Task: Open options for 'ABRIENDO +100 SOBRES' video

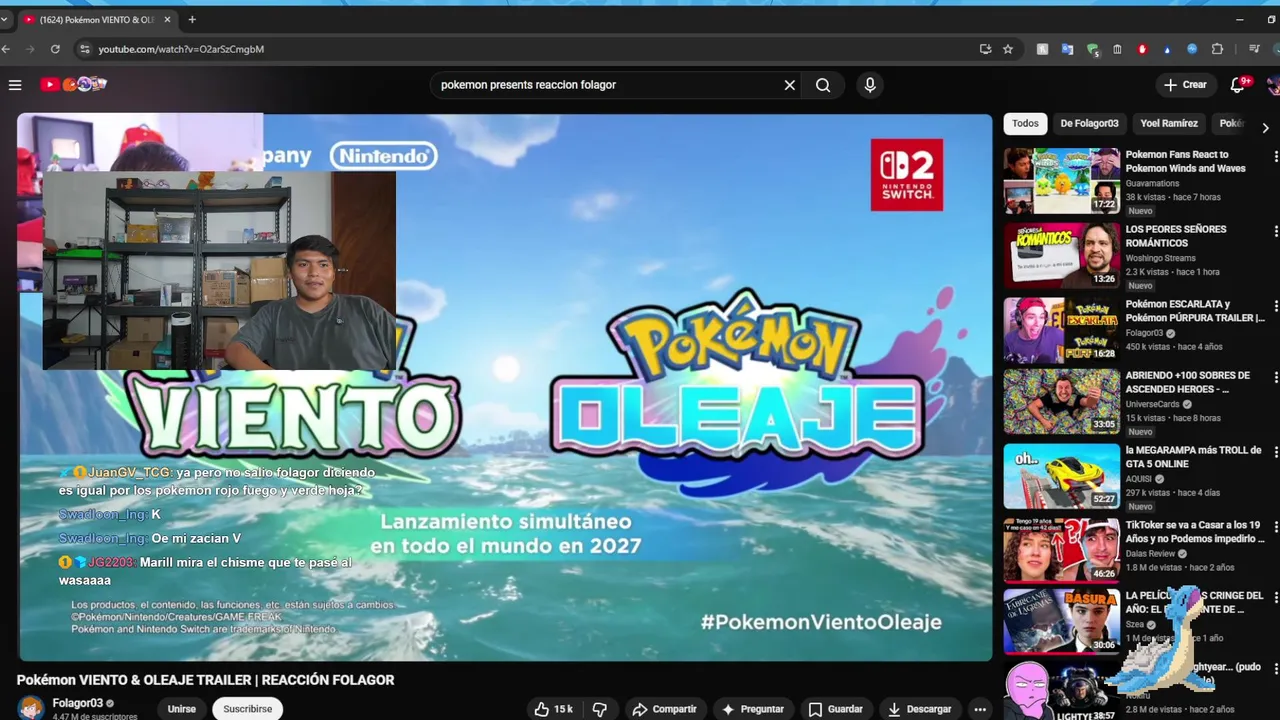Action: point(1275,377)
